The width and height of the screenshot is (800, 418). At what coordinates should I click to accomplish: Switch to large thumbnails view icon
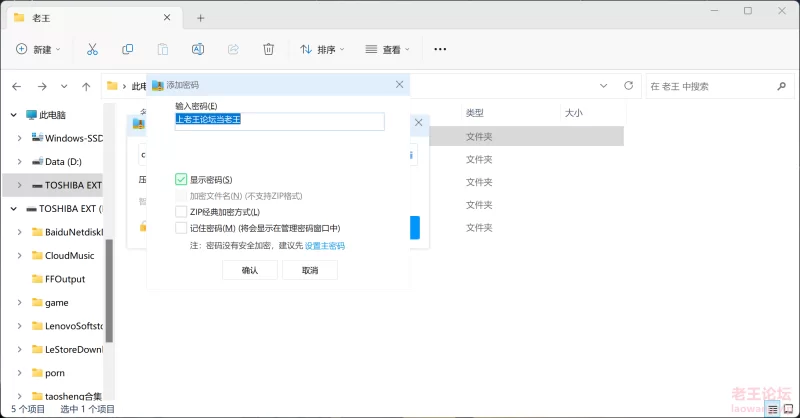[788, 409]
